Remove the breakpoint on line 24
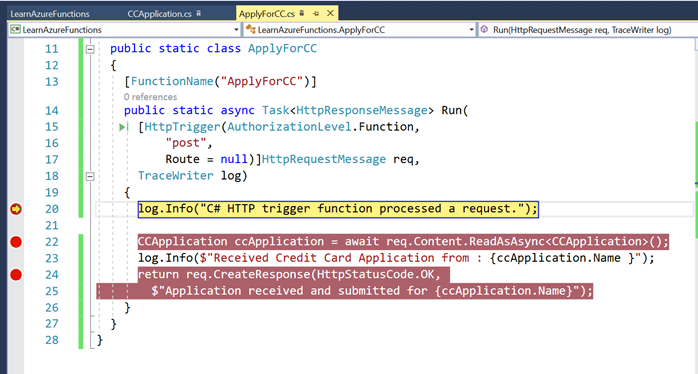 [16, 275]
